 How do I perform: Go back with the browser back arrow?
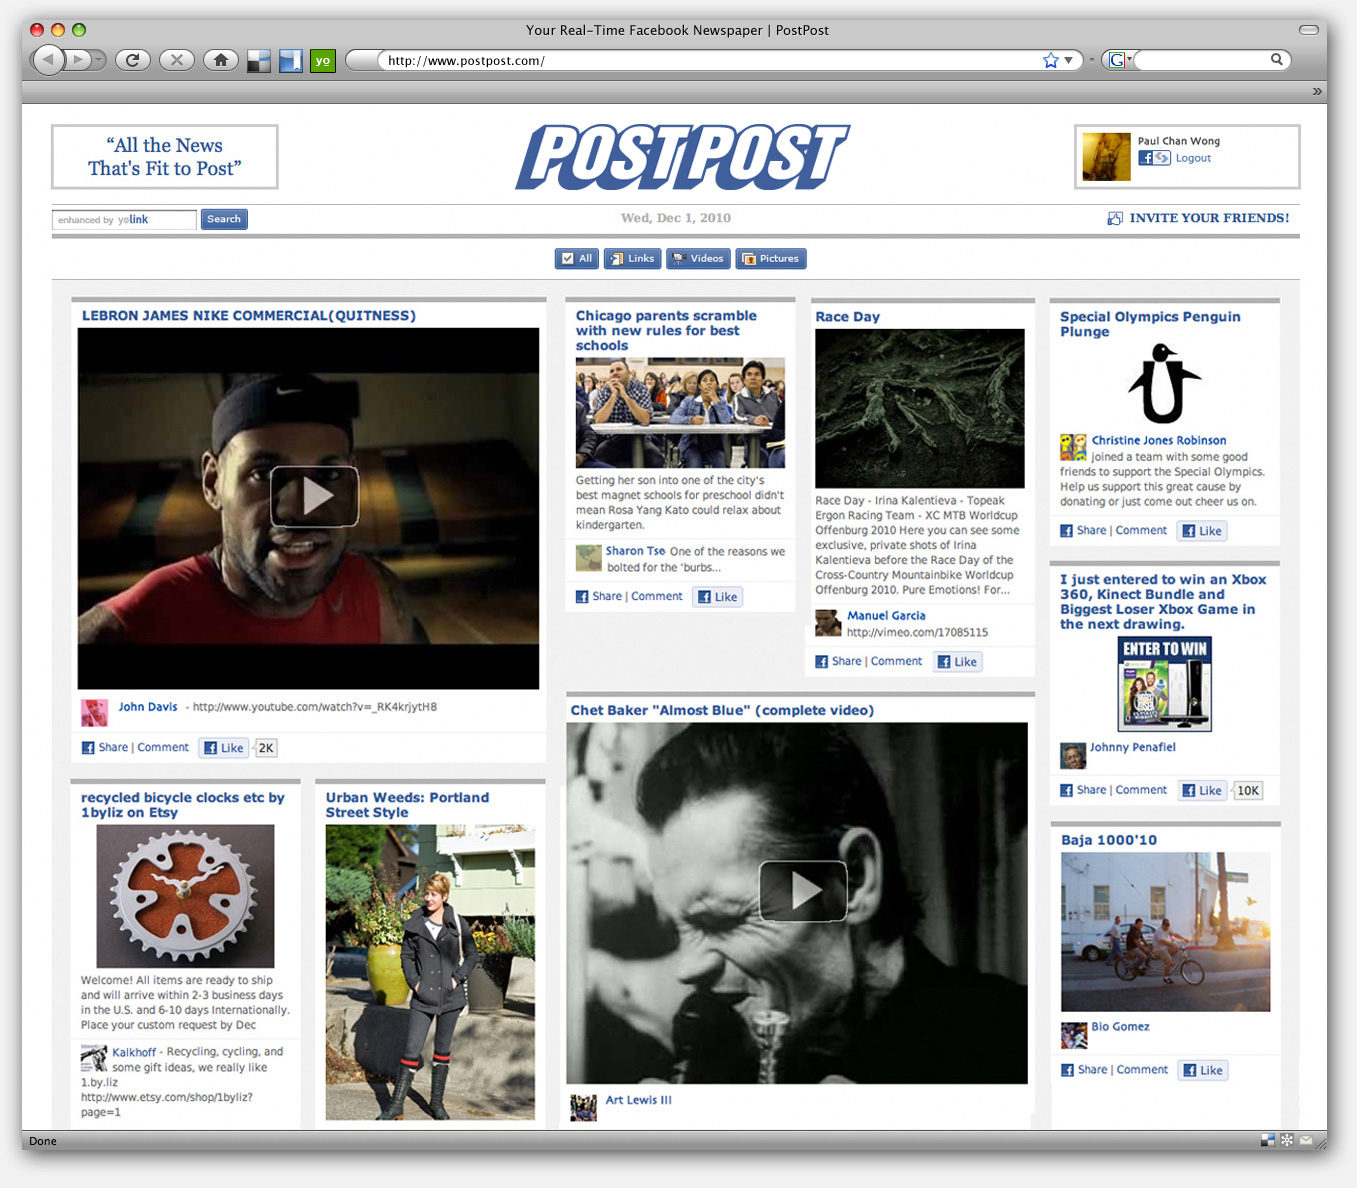[x=48, y=60]
